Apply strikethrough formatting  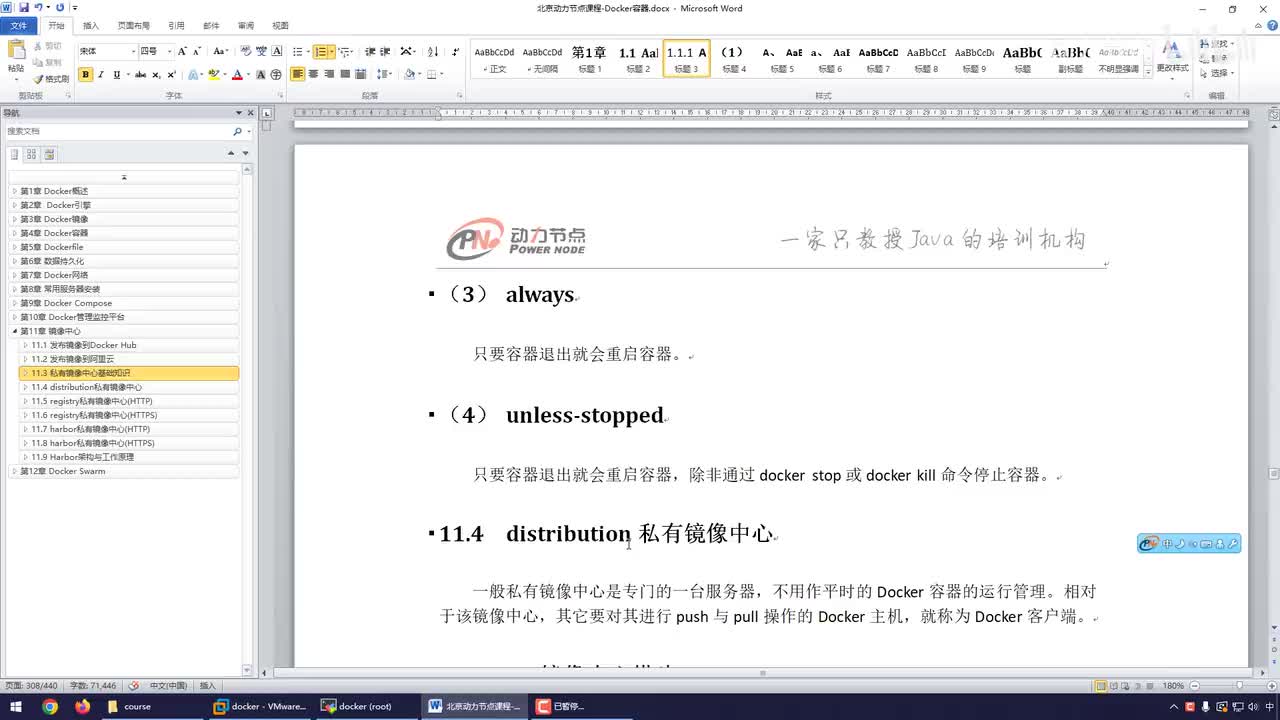140,75
